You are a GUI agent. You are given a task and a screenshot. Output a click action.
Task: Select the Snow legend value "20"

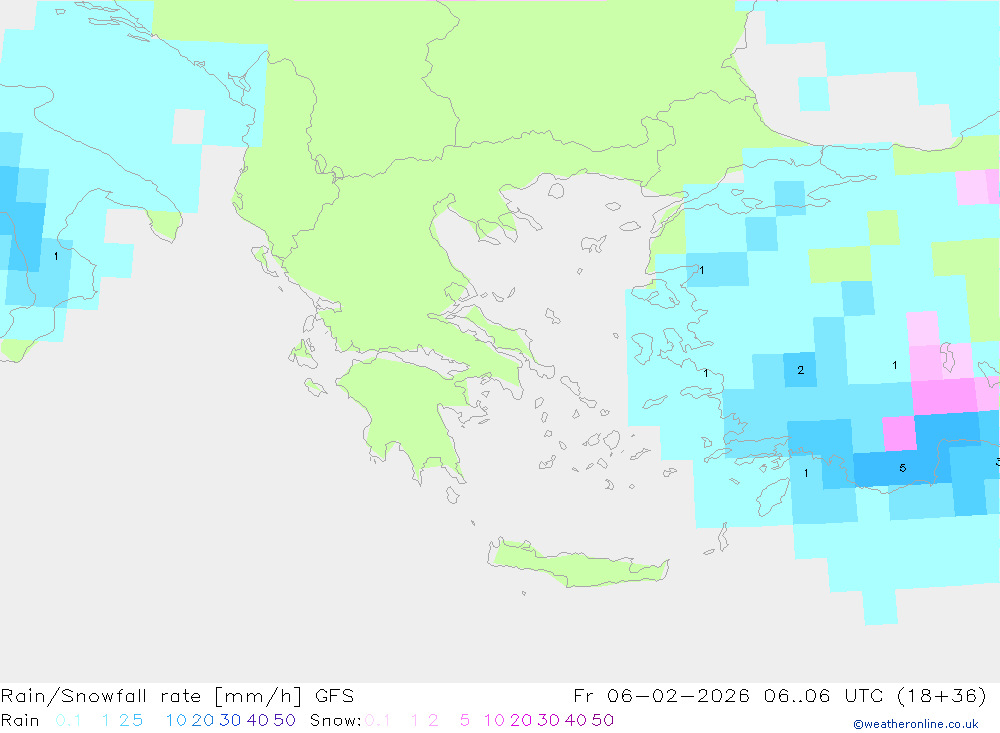tap(521, 720)
